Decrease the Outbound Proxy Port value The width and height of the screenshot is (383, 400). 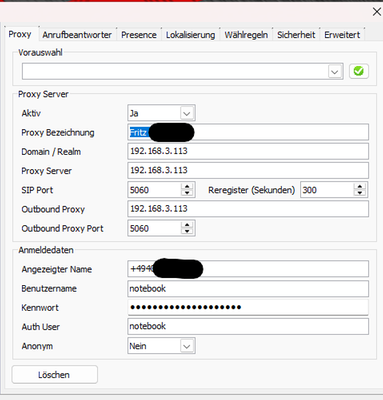click(x=187, y=232)
